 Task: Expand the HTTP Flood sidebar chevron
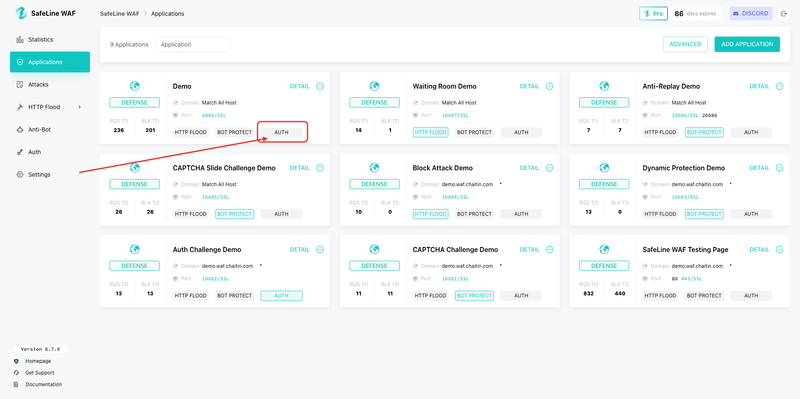click(x=80, y=107)
